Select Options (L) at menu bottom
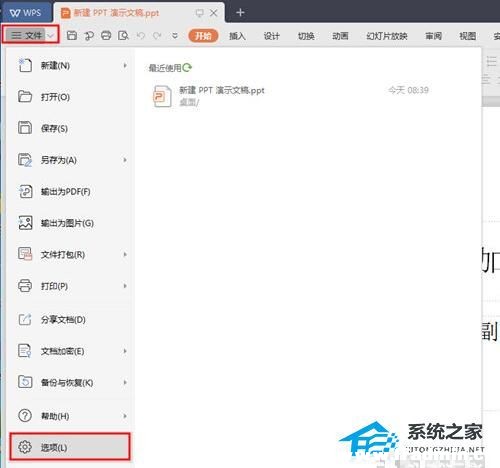The height and width of the screenshot is (468, 500). point(70,447)
